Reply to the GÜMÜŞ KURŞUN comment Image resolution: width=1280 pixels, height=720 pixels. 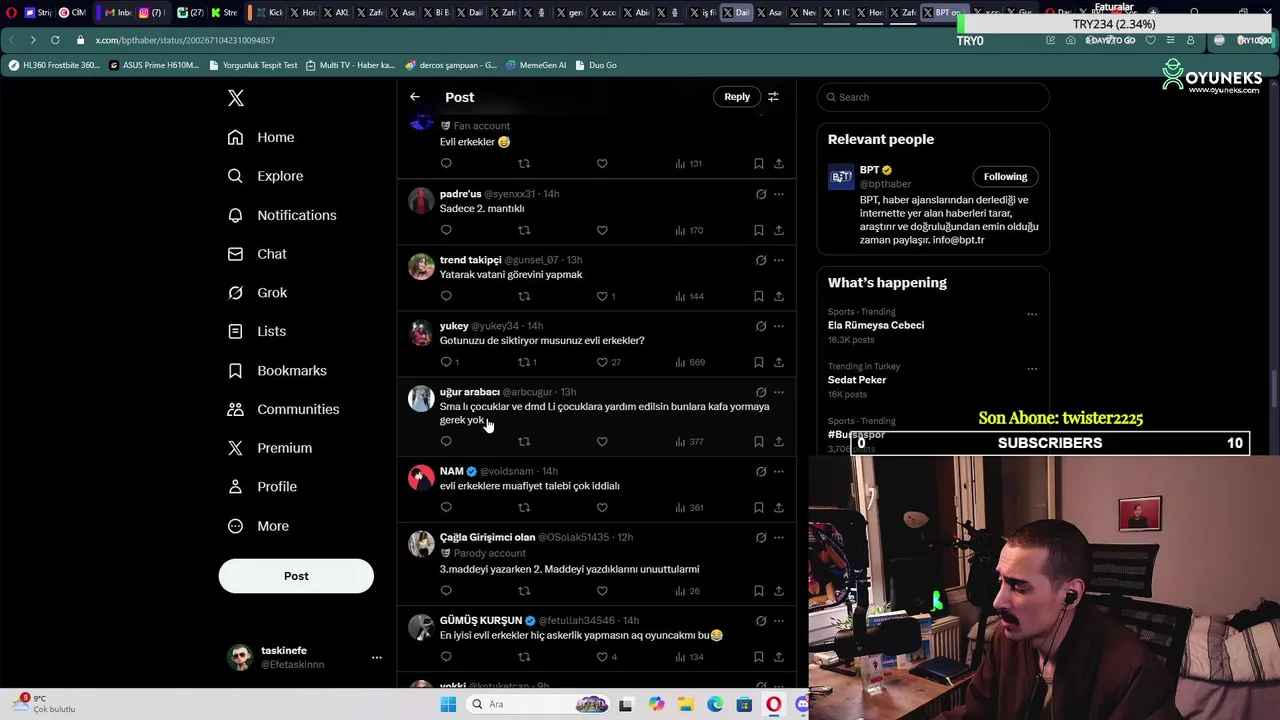[446, 657]
